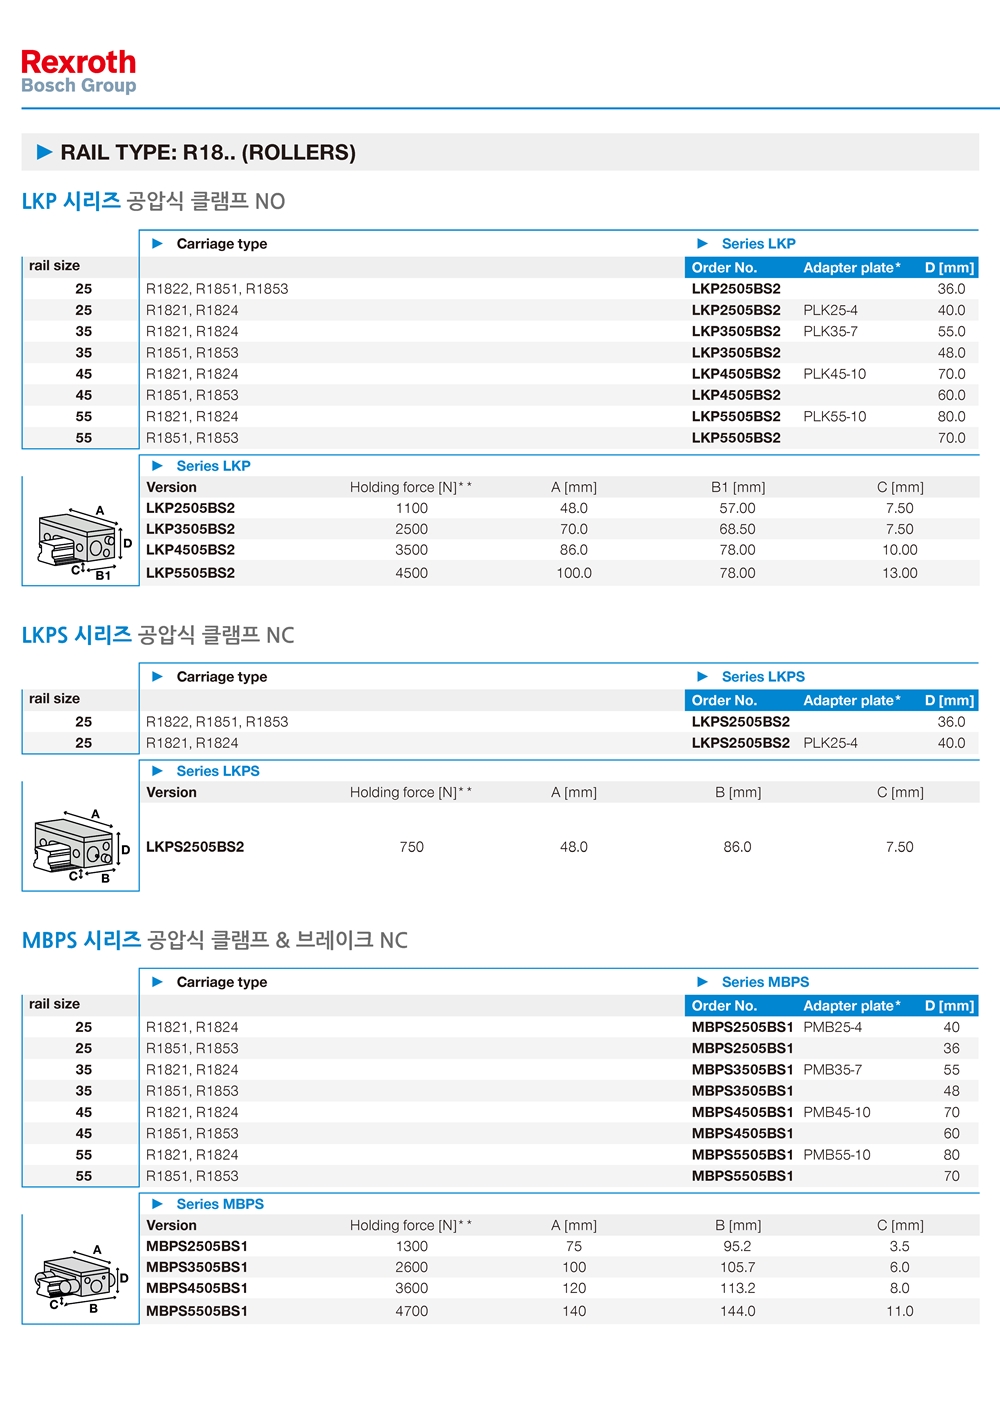Select the B1 value 68.50

[737, 529]
